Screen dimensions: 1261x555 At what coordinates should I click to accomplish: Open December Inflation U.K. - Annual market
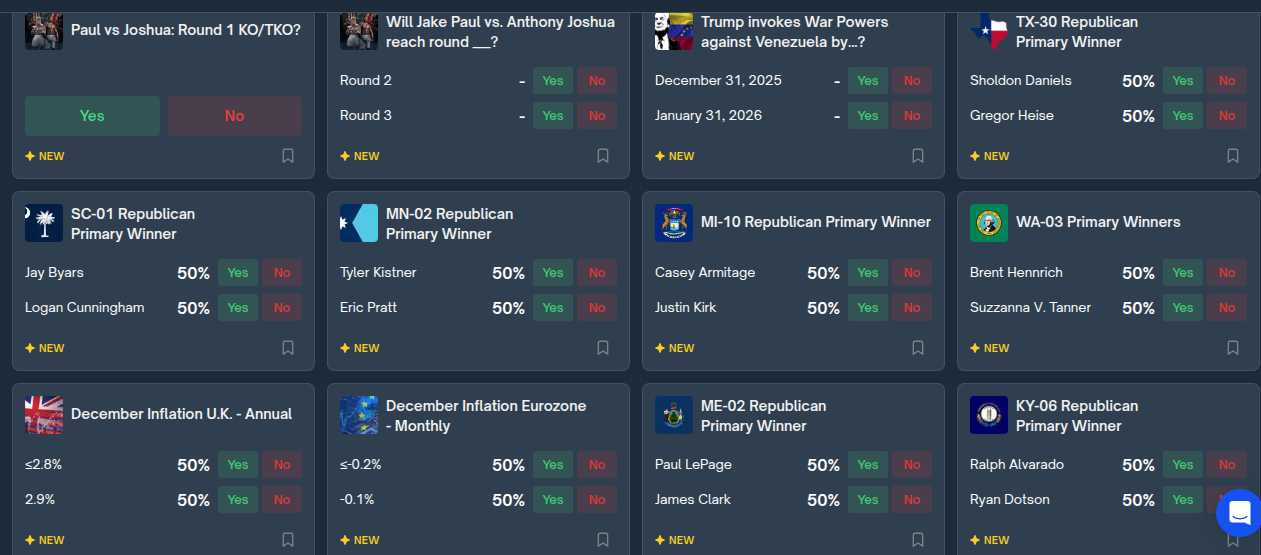tap(181, 414)
